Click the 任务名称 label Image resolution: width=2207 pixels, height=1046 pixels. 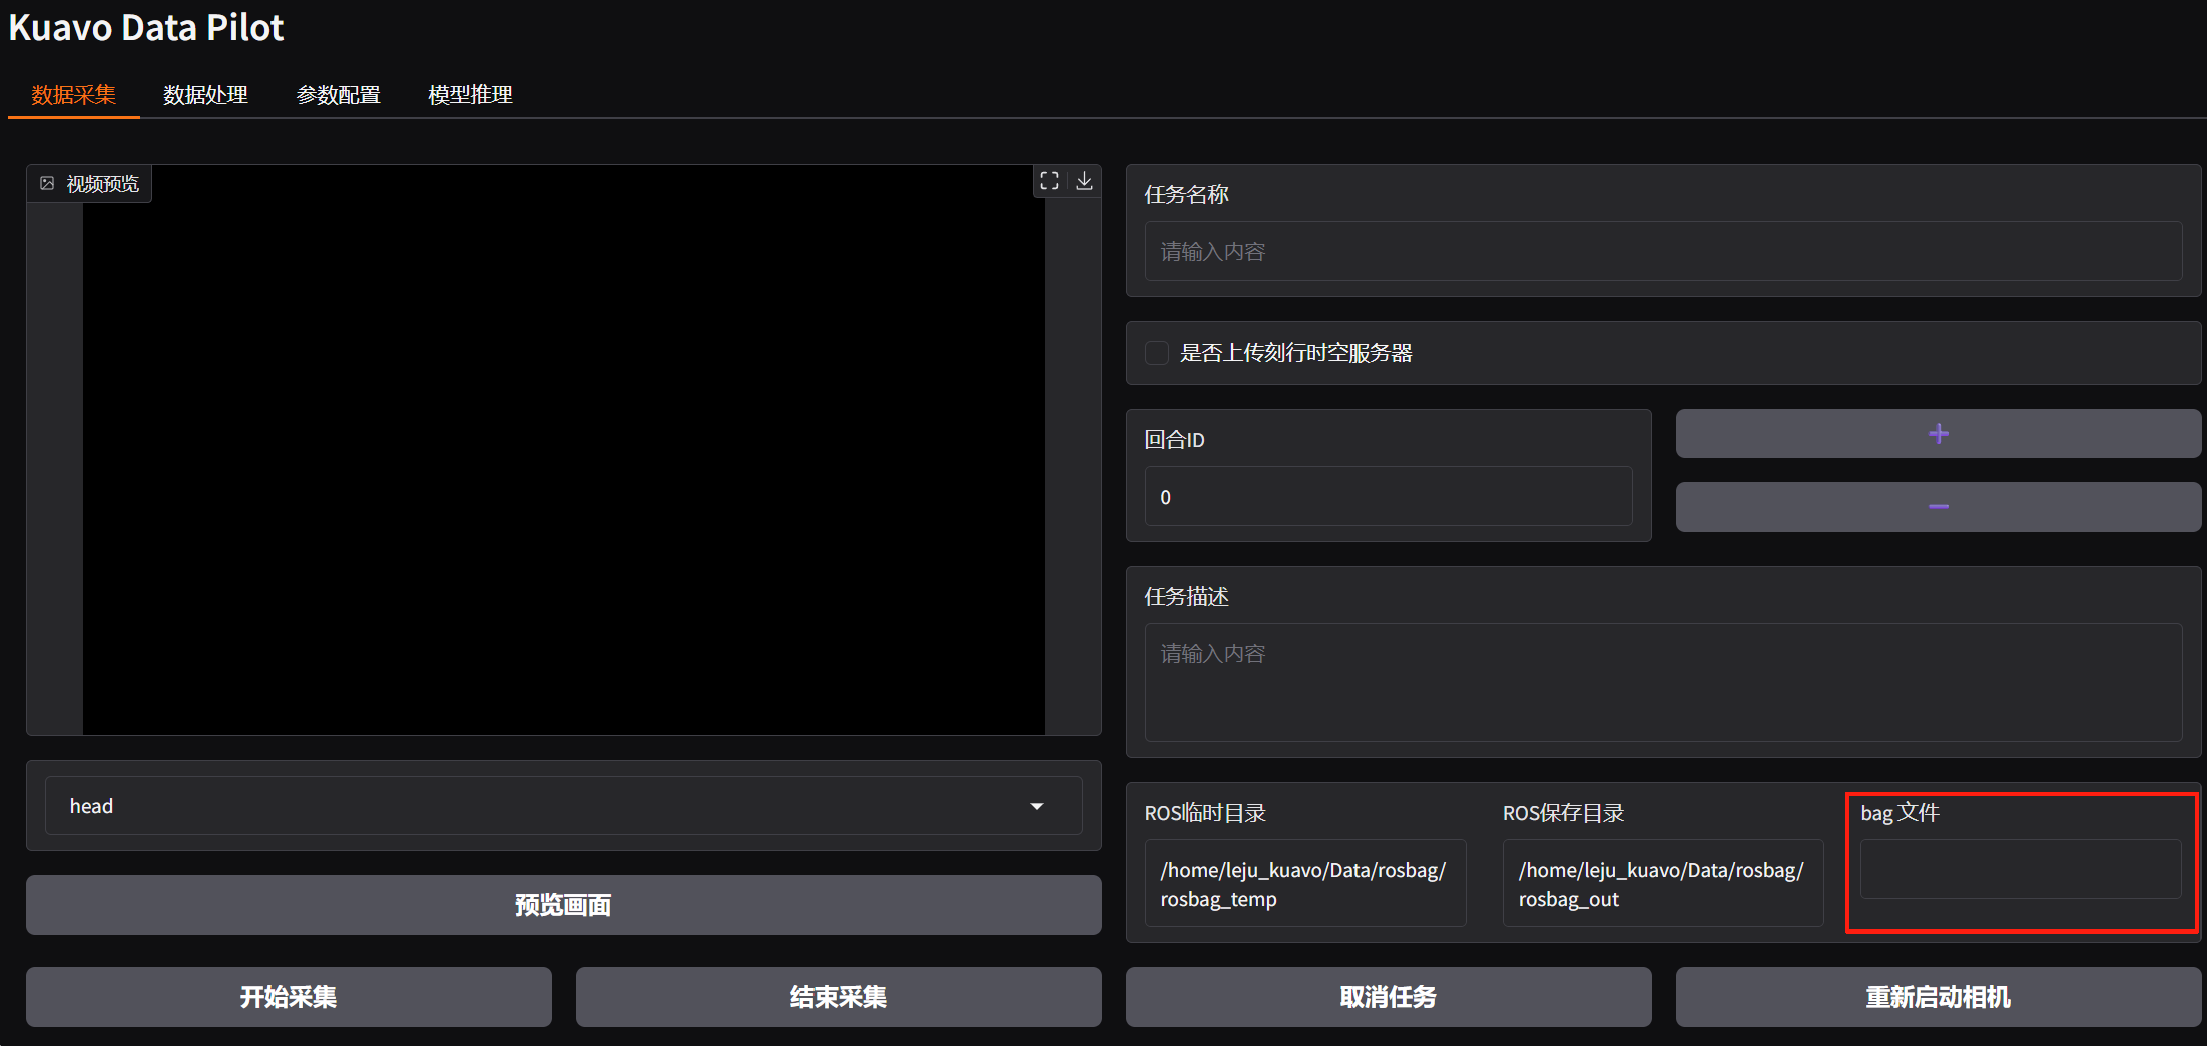click(1187, 194)
